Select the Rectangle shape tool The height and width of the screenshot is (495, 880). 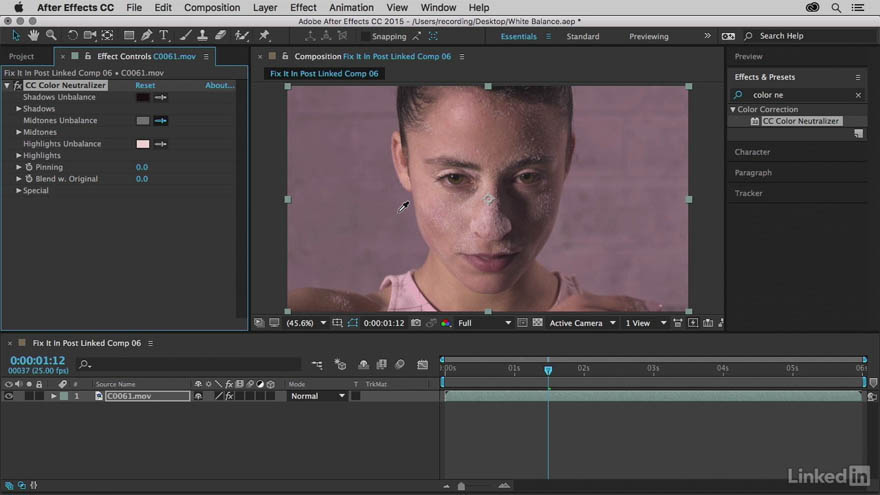coord(129,36)
